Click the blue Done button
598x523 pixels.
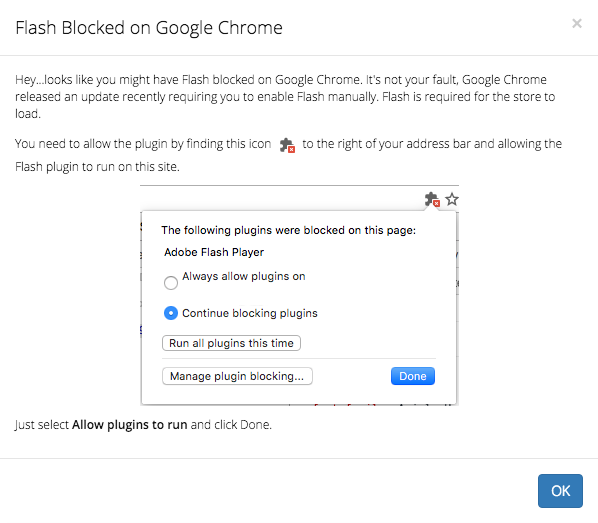click(x=413, y=376)
